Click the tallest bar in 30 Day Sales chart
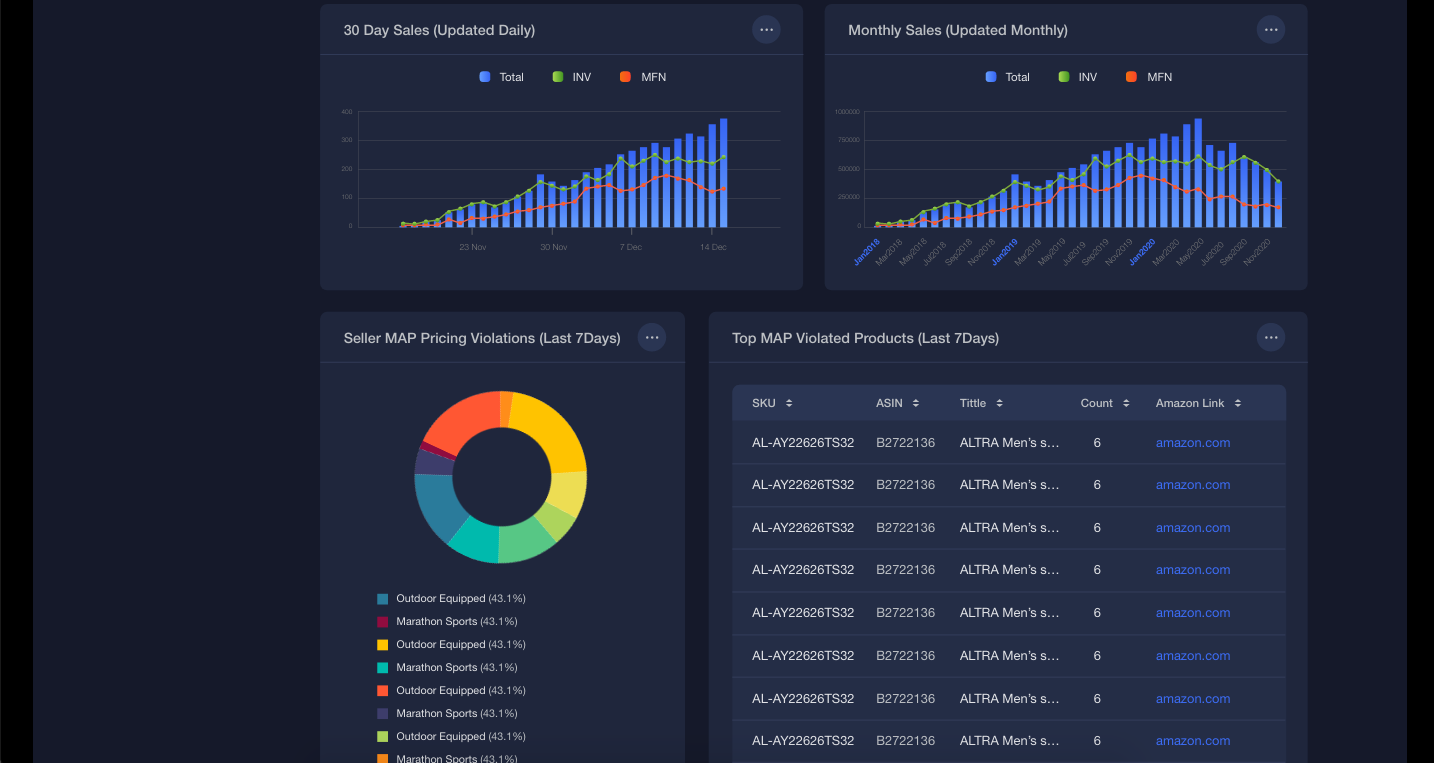 [x=722, y=170]
